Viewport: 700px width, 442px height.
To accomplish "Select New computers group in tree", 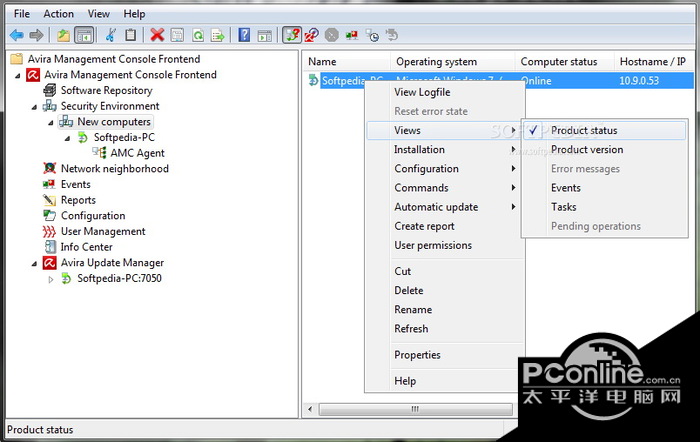I will (x=114, y=121).
